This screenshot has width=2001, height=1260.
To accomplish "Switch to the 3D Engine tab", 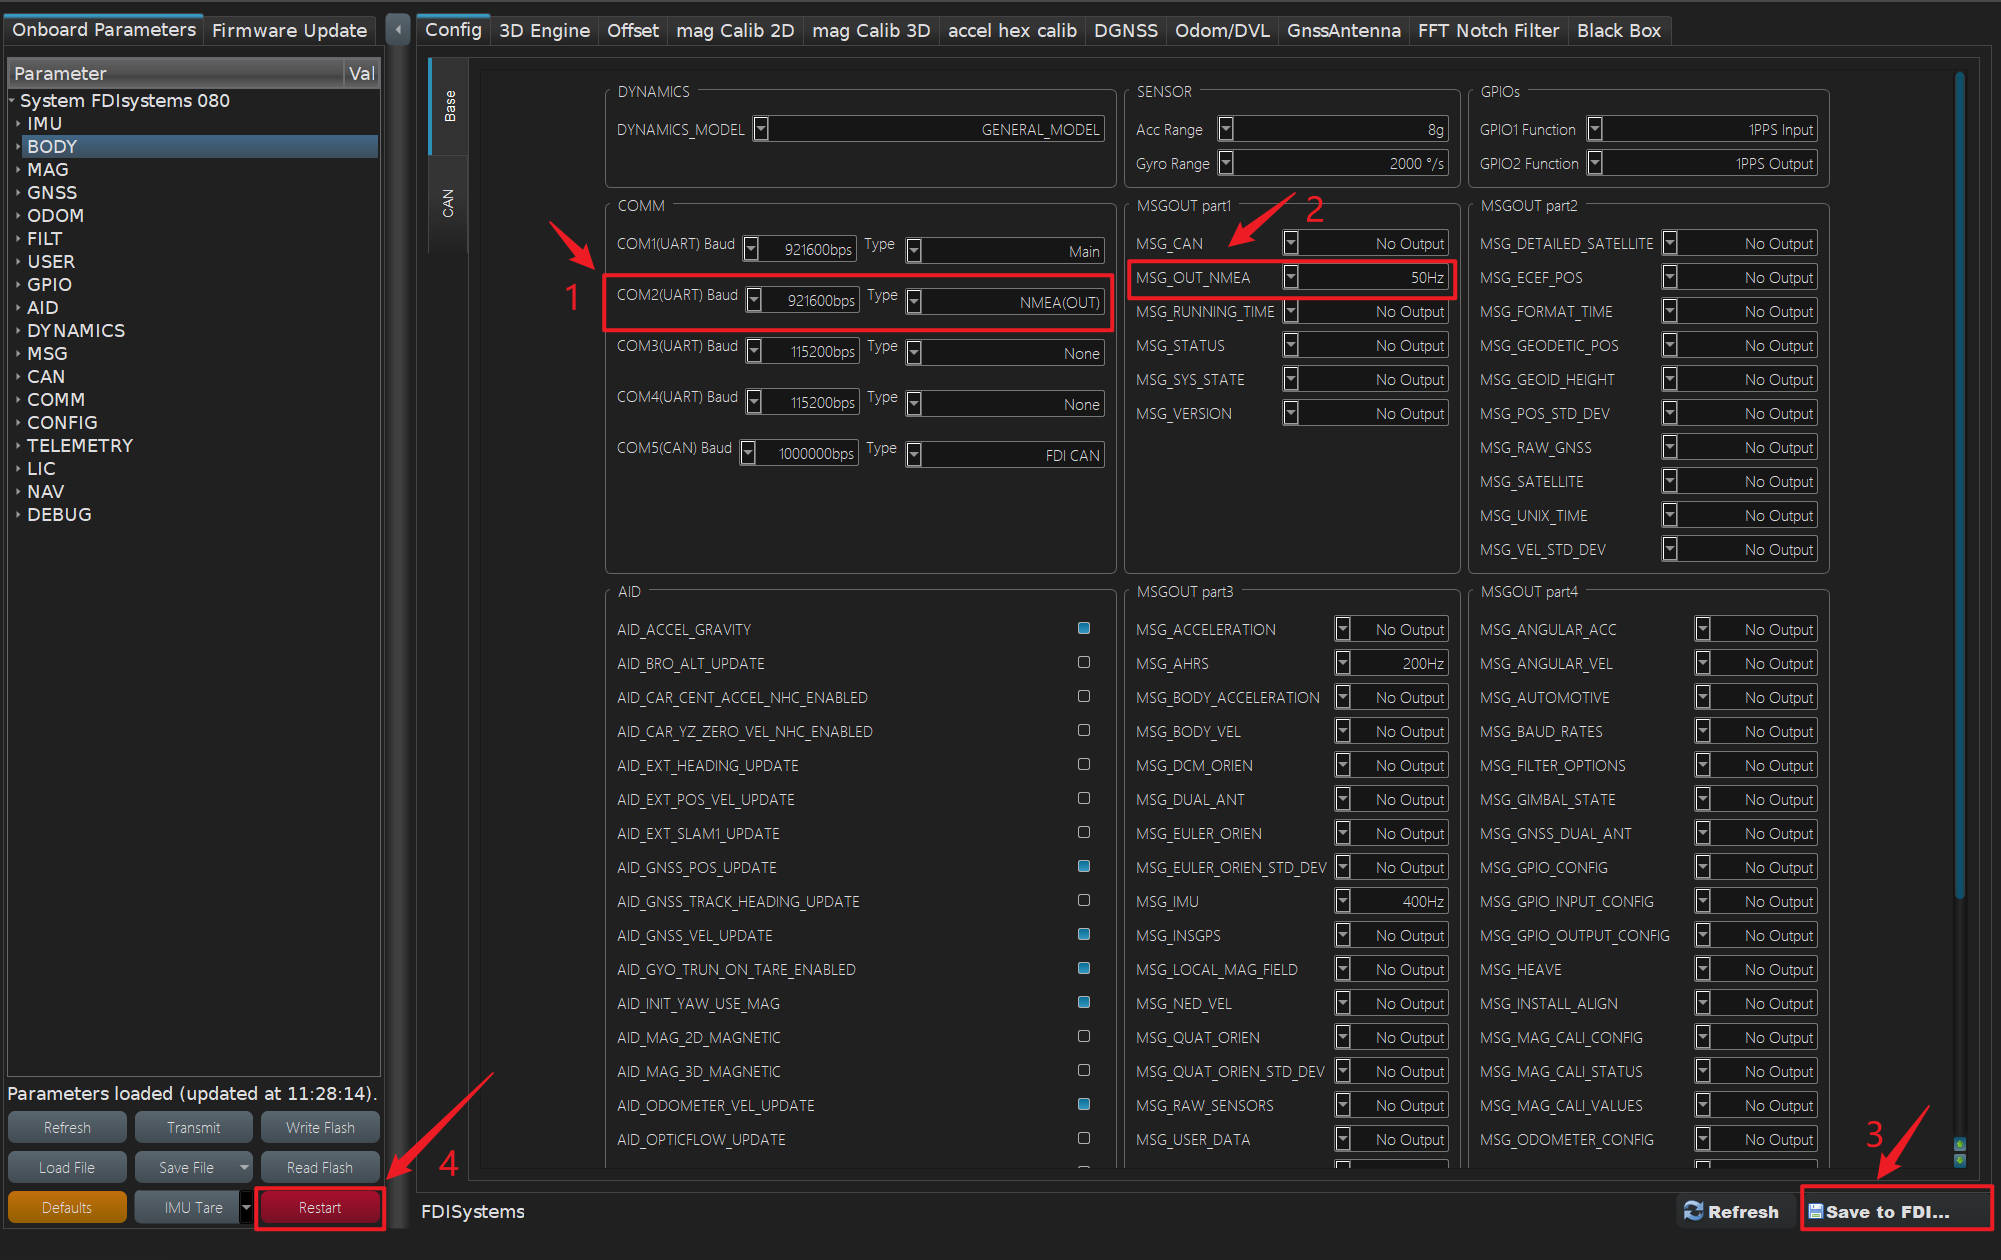I will [544, 31].
